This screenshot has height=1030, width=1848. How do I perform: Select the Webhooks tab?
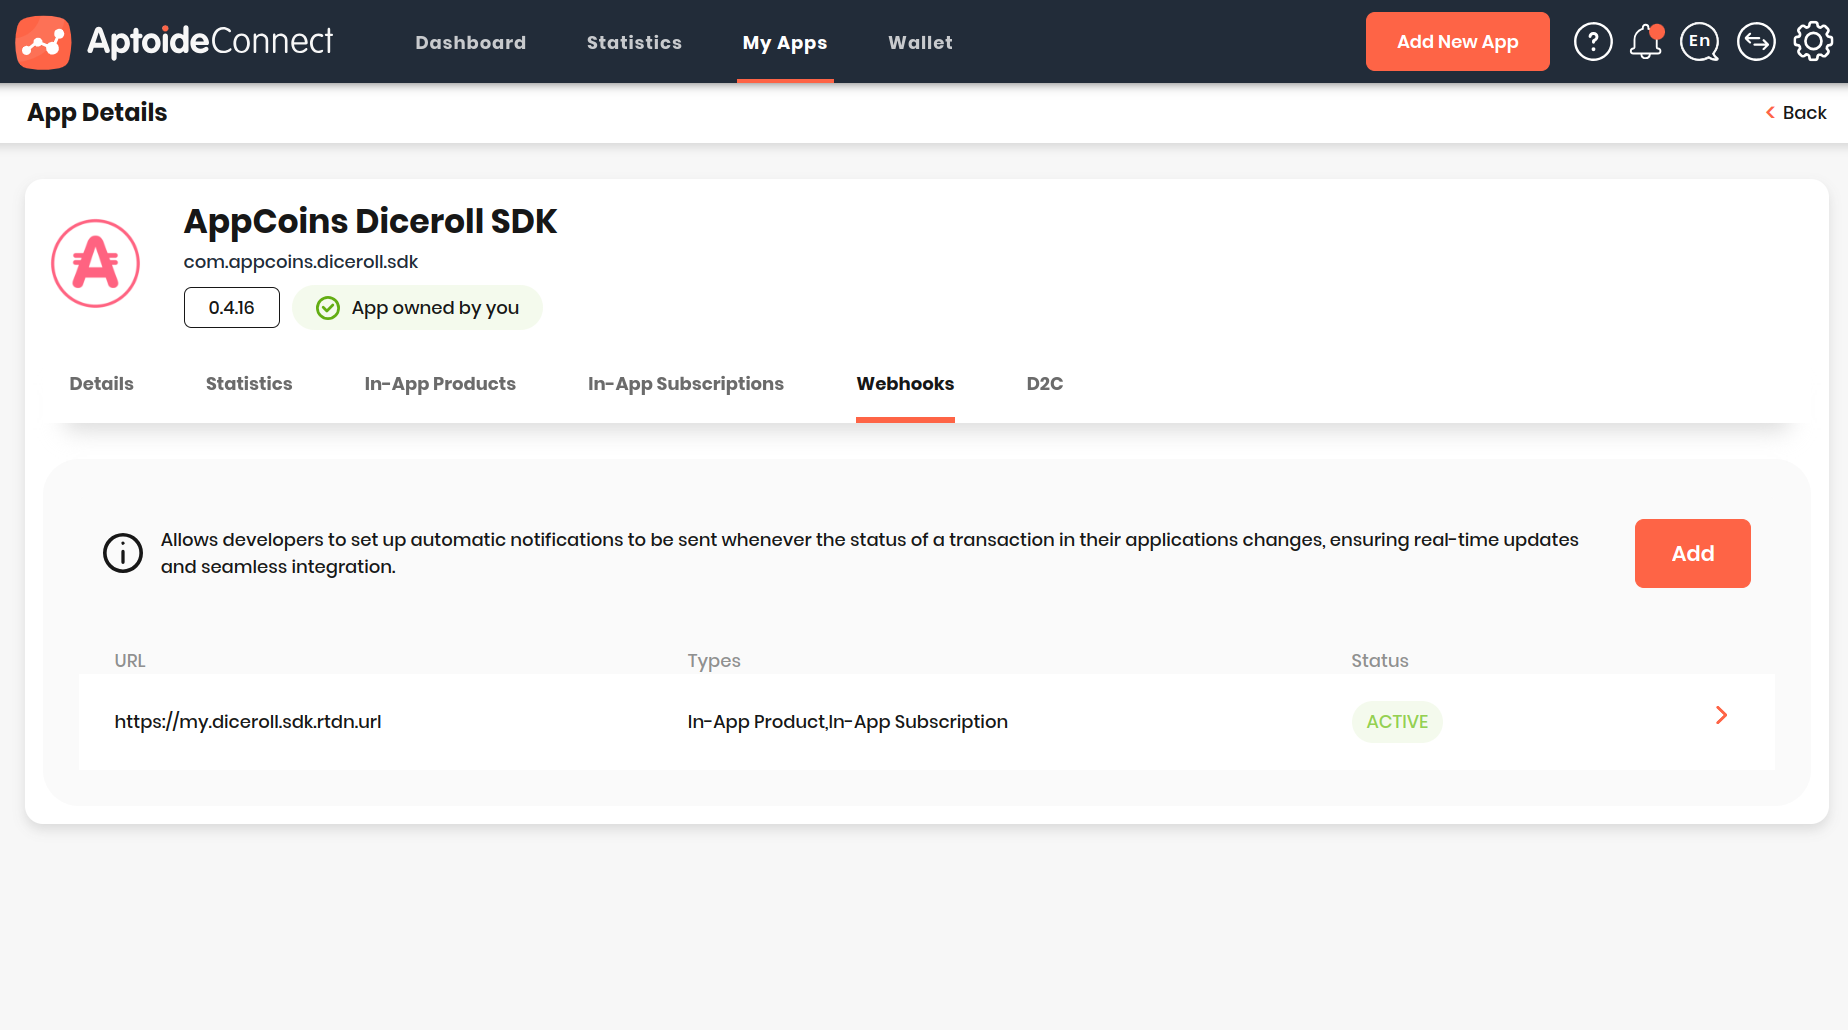pyautogui.click(x=905, y=384)
